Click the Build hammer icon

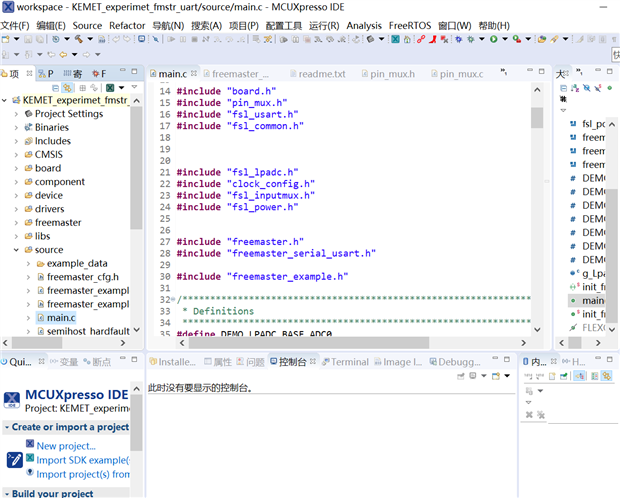pyautogui.click(x=79, y=39)
